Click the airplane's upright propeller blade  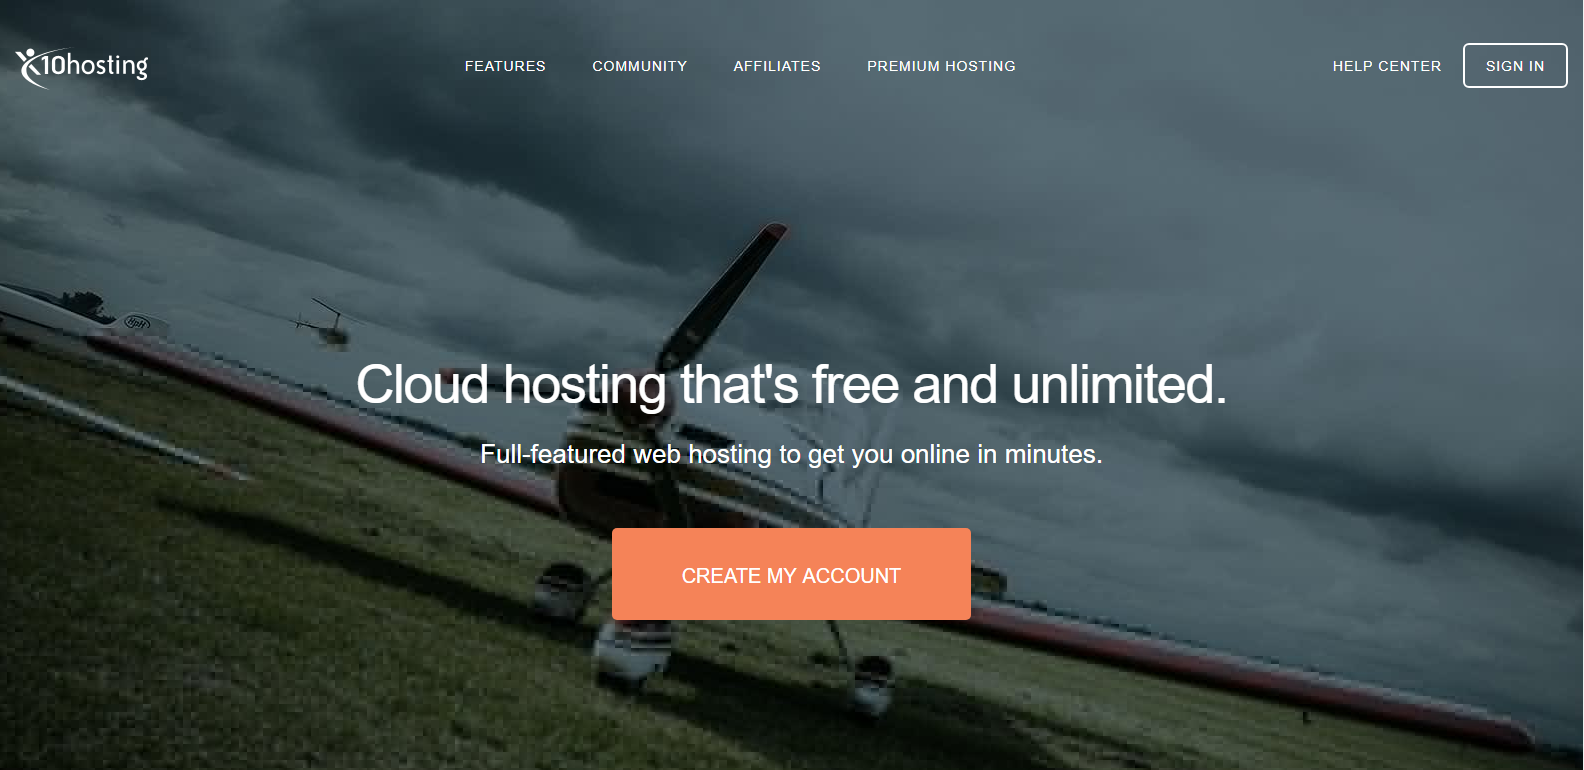coord(723,290)
